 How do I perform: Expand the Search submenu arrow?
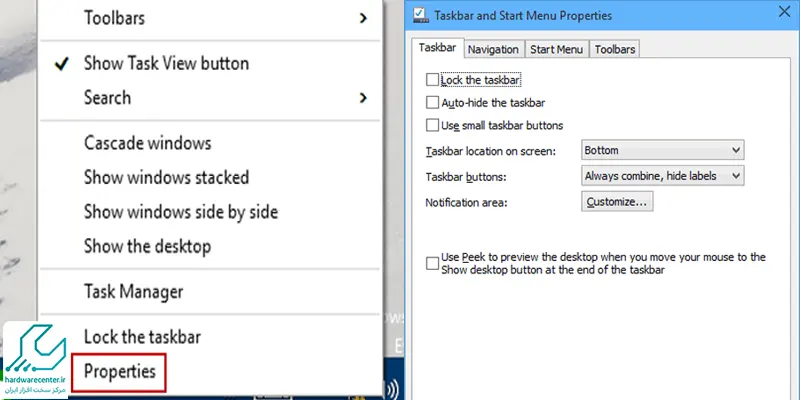[x=363, y=97]
